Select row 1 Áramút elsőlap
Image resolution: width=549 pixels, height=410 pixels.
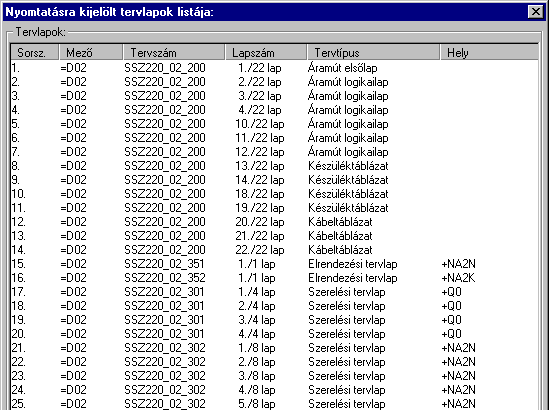274,68
